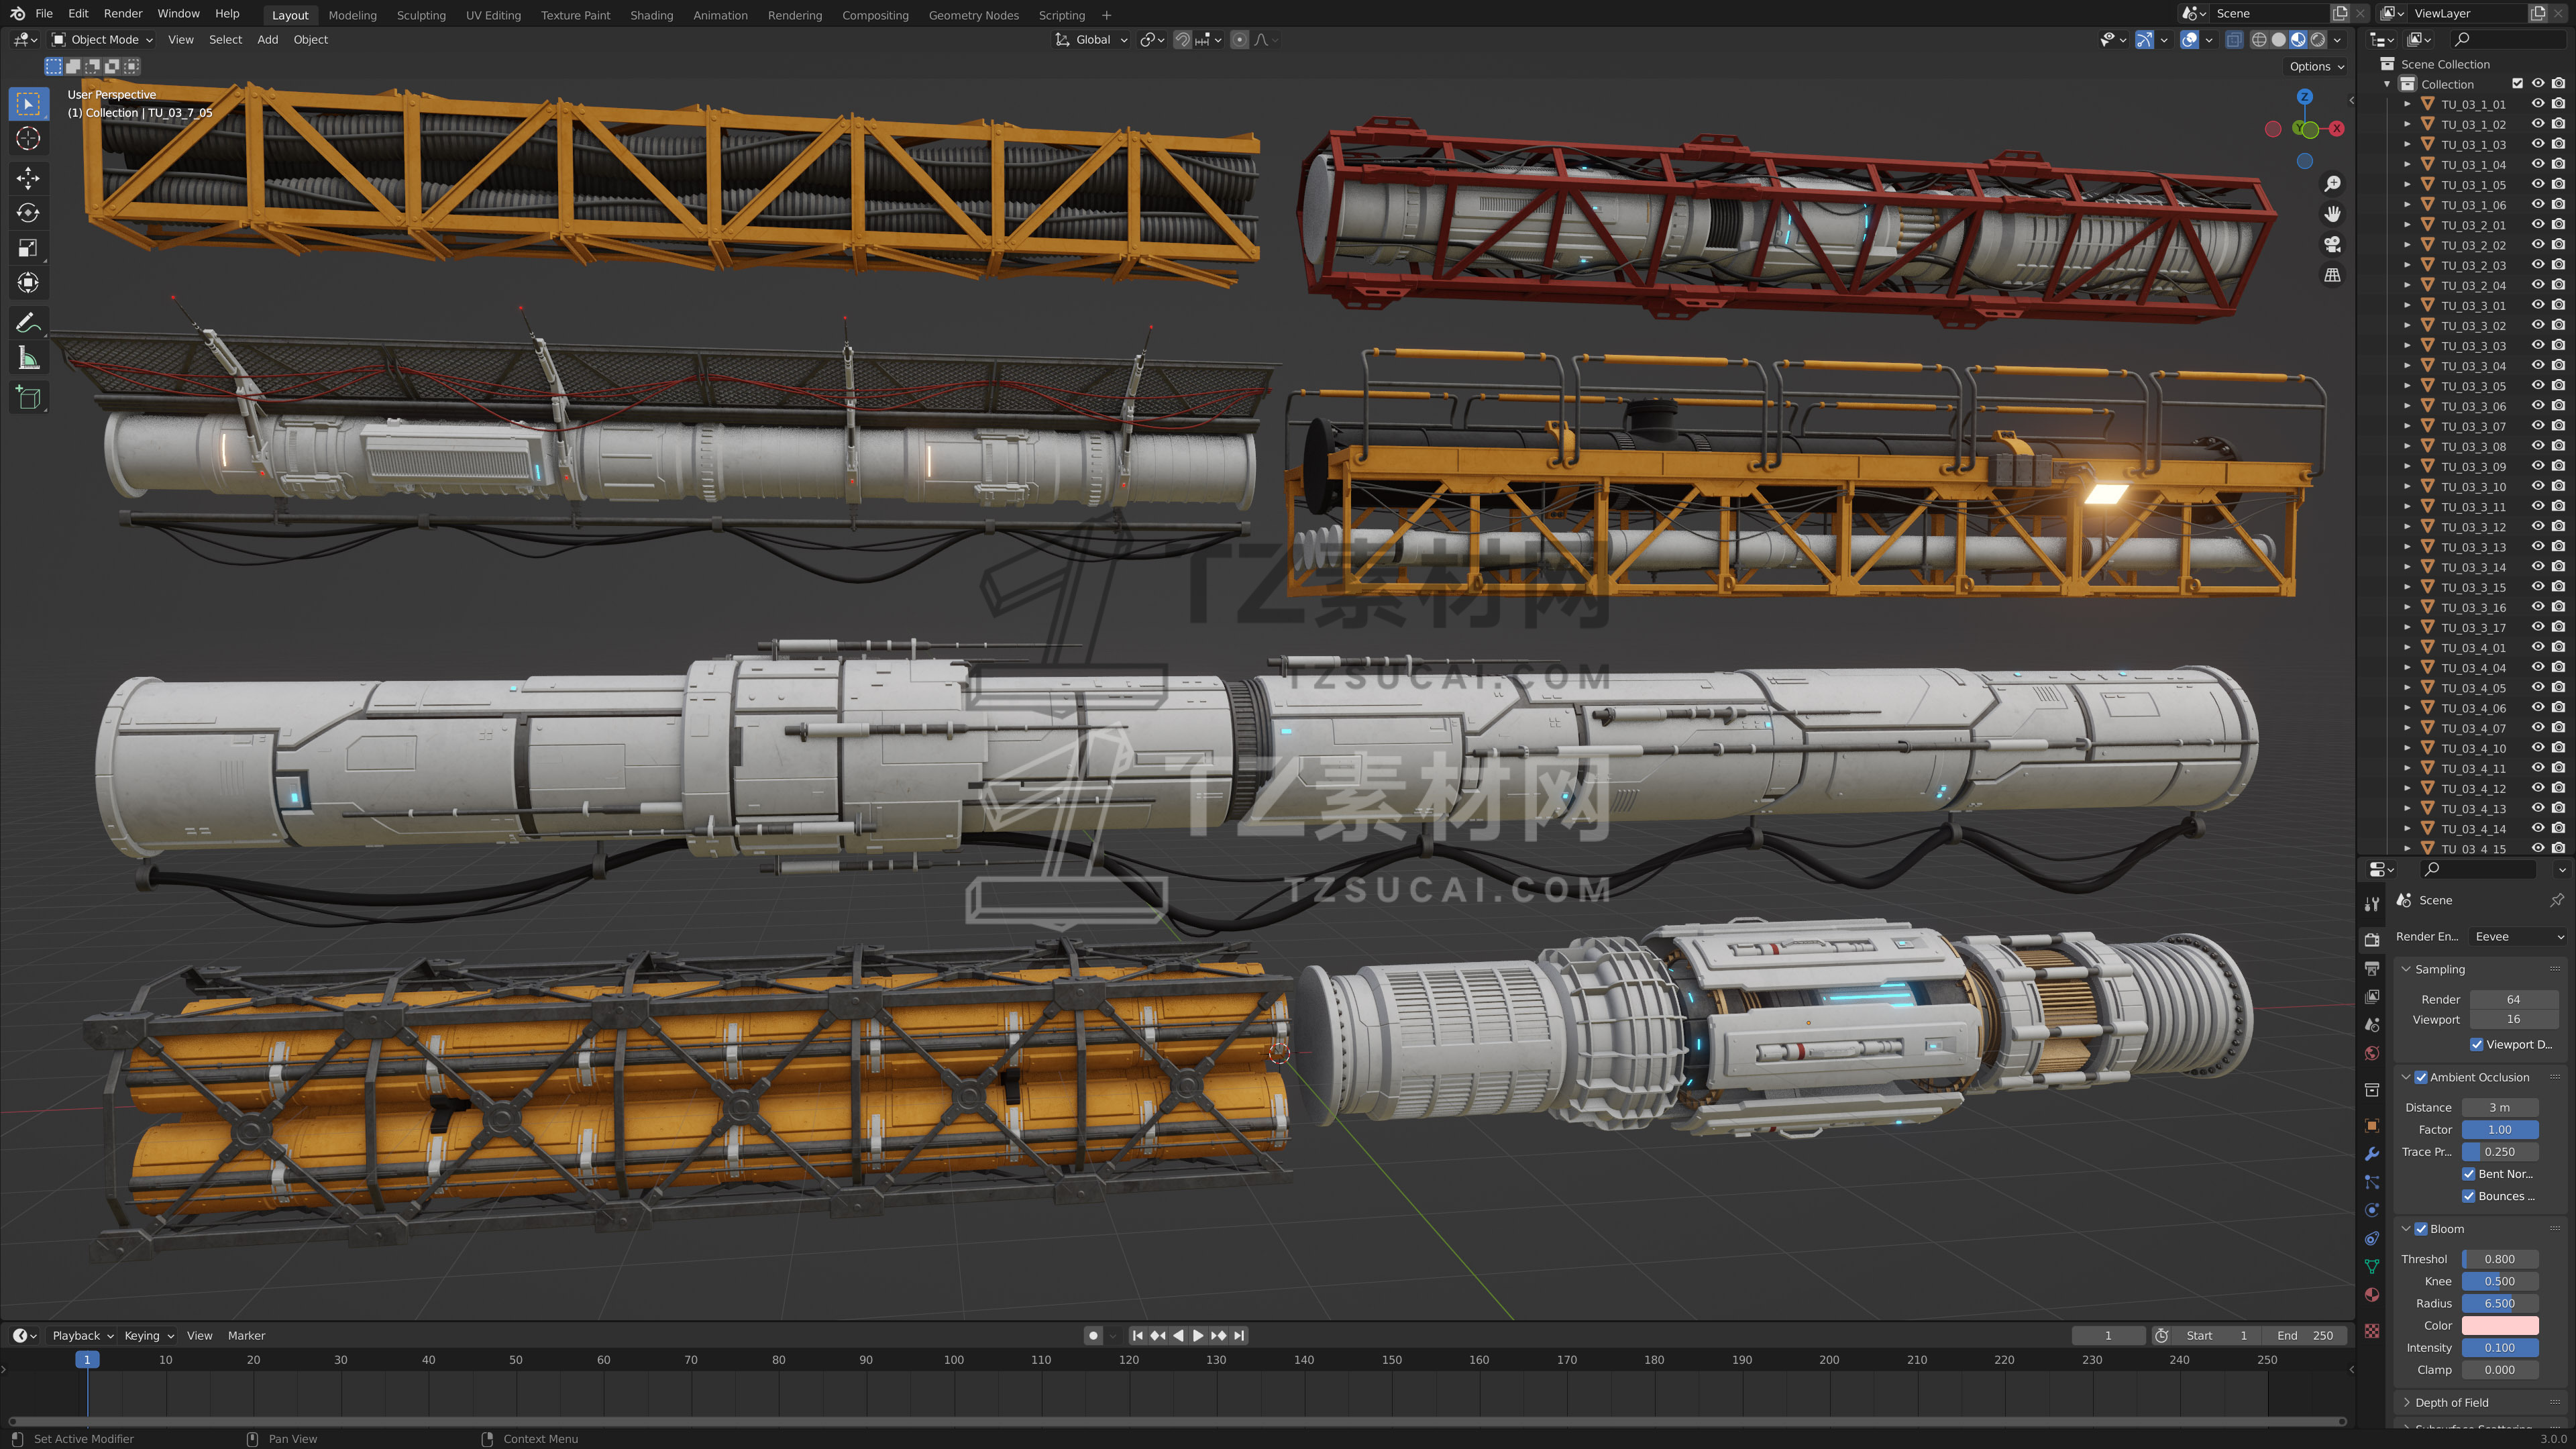Activate the Annotate pencil tool
This screenshot has height=1449, width=2576.
[x=28, y=323]
